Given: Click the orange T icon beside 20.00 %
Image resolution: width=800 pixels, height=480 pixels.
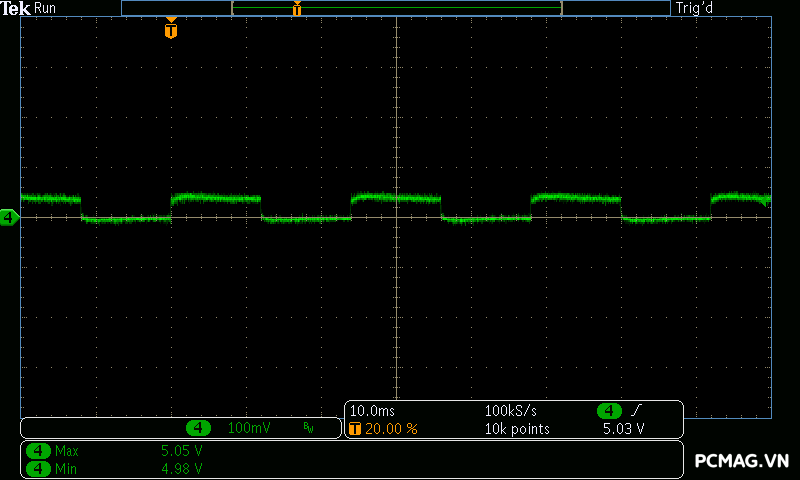Looking at the screenshot, I should [x=354, y=429].
